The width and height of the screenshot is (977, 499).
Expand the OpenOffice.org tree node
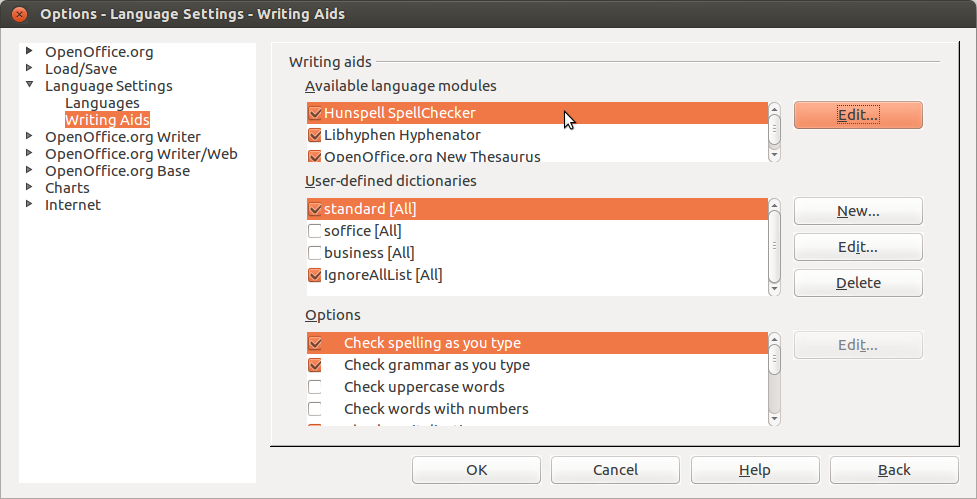tap(30, 51)
